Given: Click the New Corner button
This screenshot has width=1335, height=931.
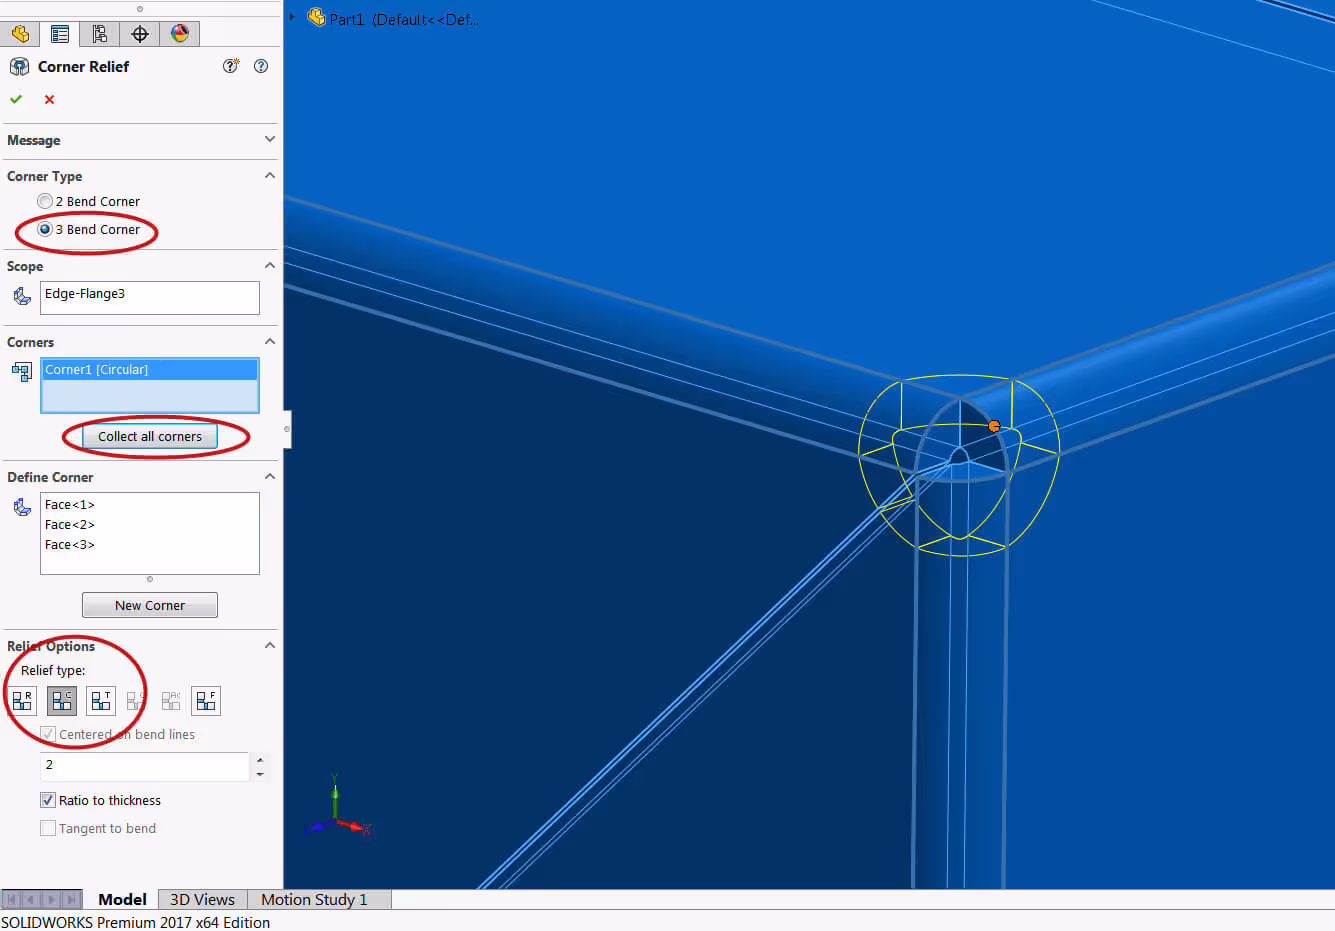Looking at the screenshot, I should 150,605.
